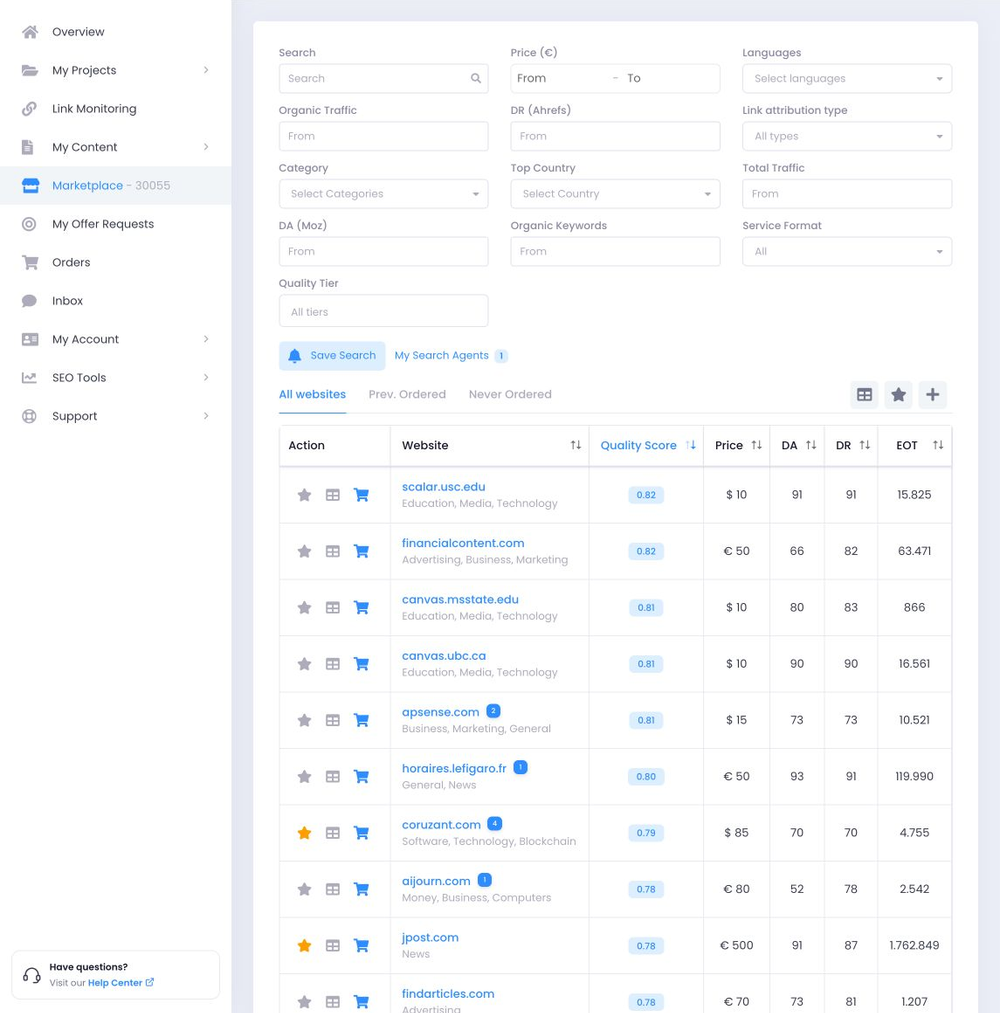Click the Organic Traffic From field
The width and height of the screenshot is (1000, 1013).
pyautogui.click(x=384, y=136)
